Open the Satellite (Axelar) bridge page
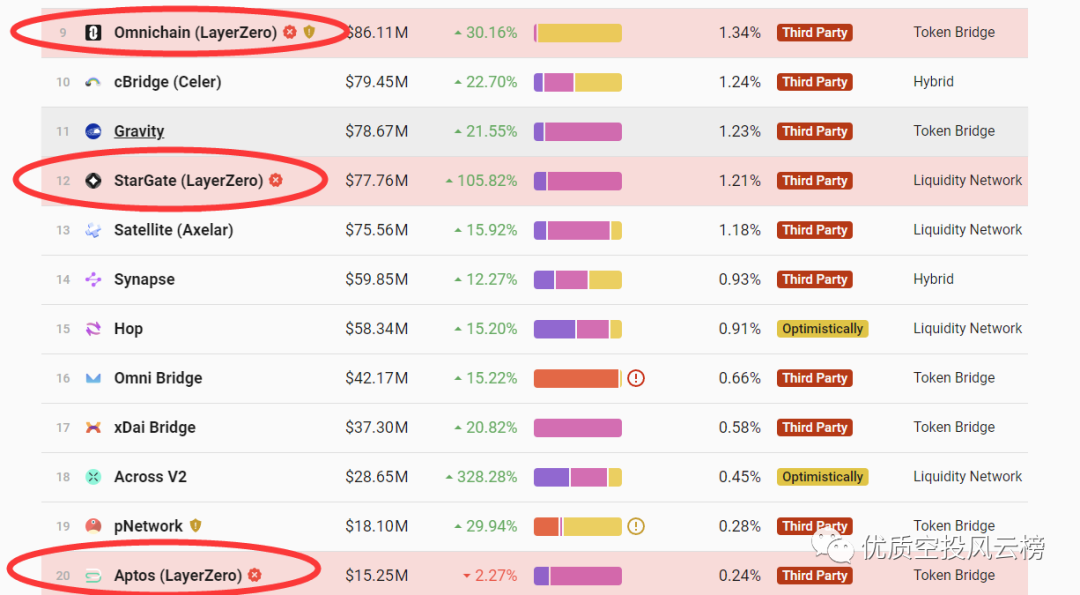The image size is (1080, 595). [x=174, y=230]
